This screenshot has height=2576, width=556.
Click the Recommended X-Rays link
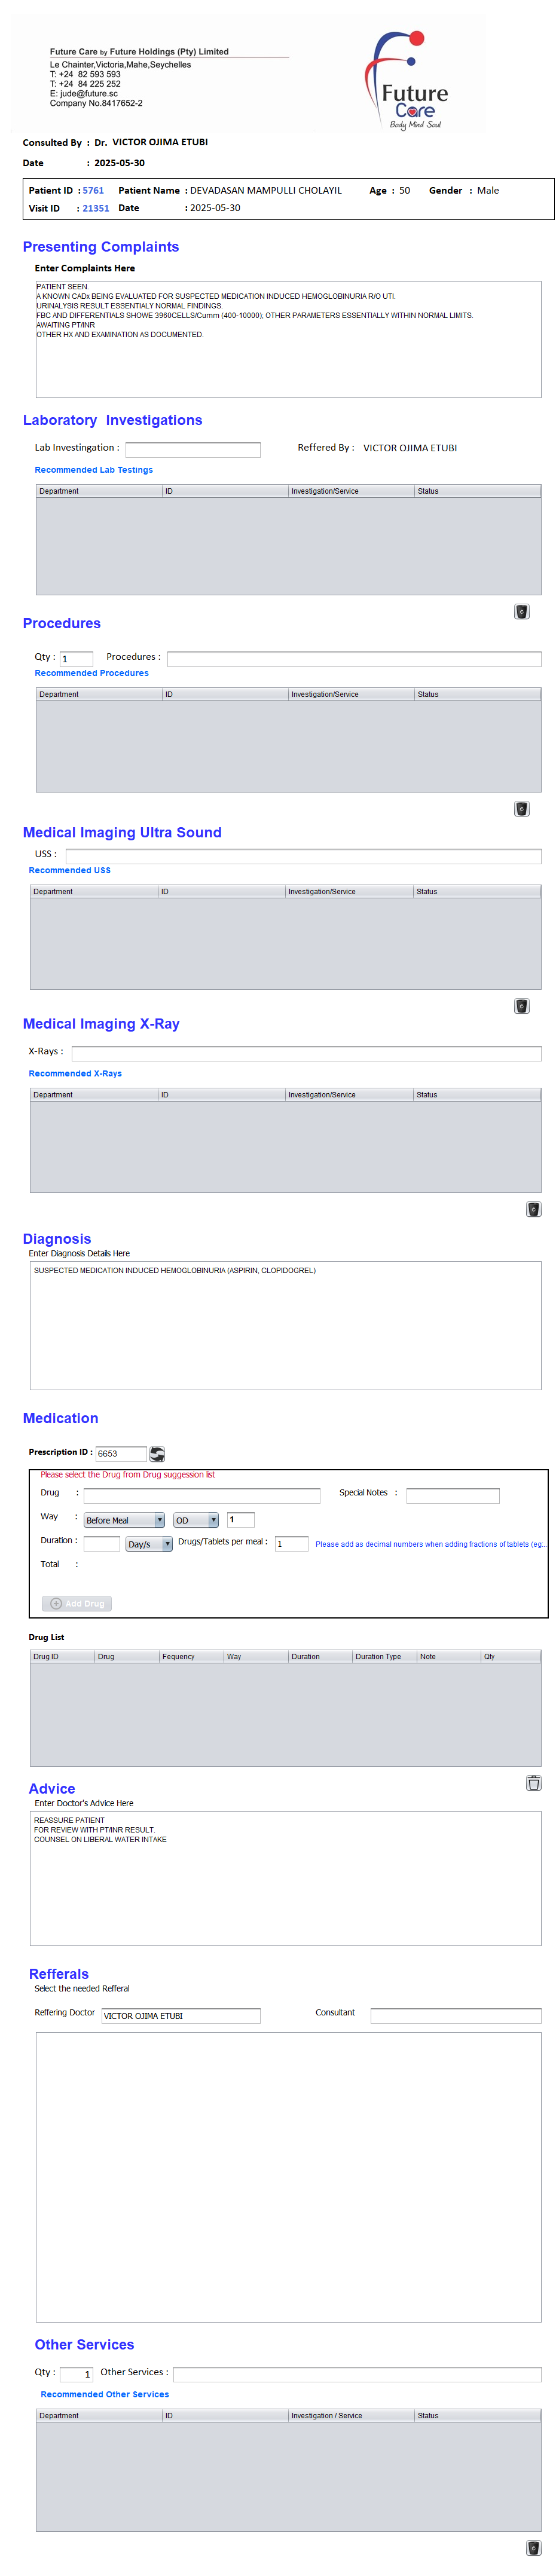75,1073
